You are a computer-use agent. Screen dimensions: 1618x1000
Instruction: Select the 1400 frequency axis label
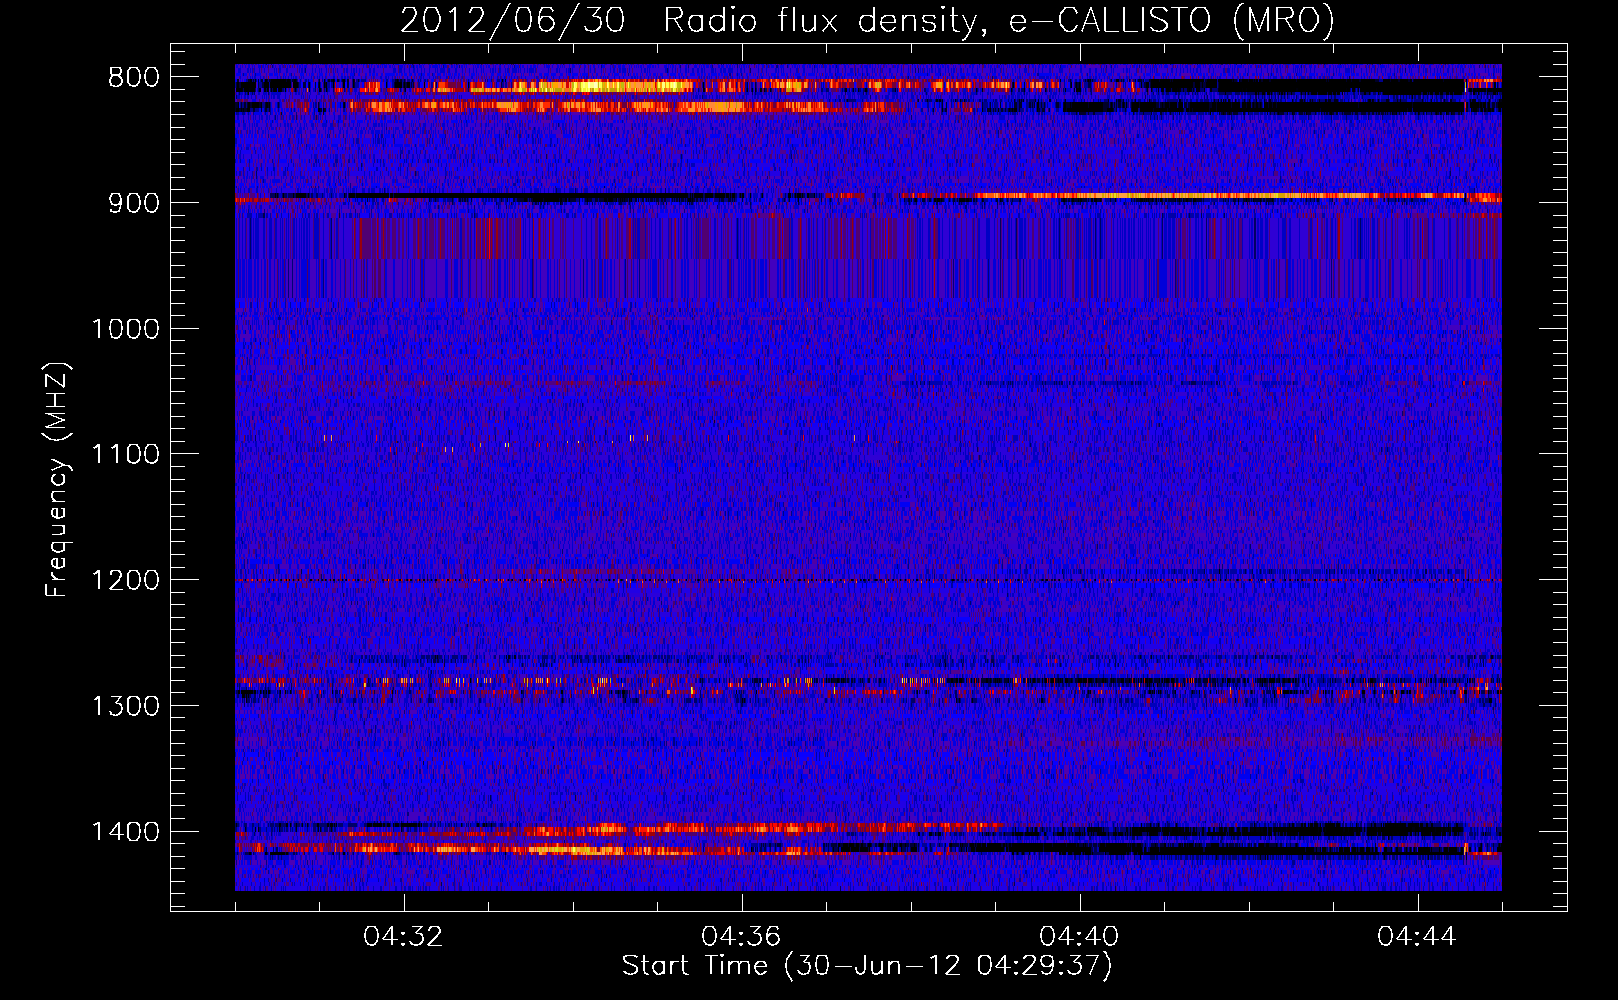point(125,832)
